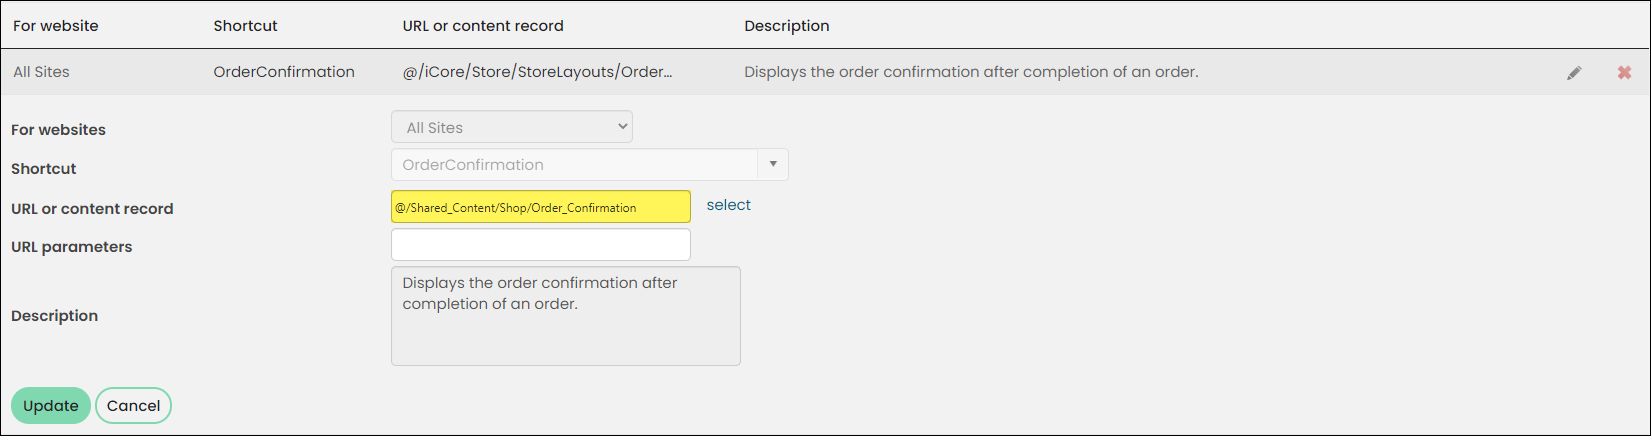Focus the highlighted URL or content record field
The image size is (1651, 436).
tap(541, 207)
